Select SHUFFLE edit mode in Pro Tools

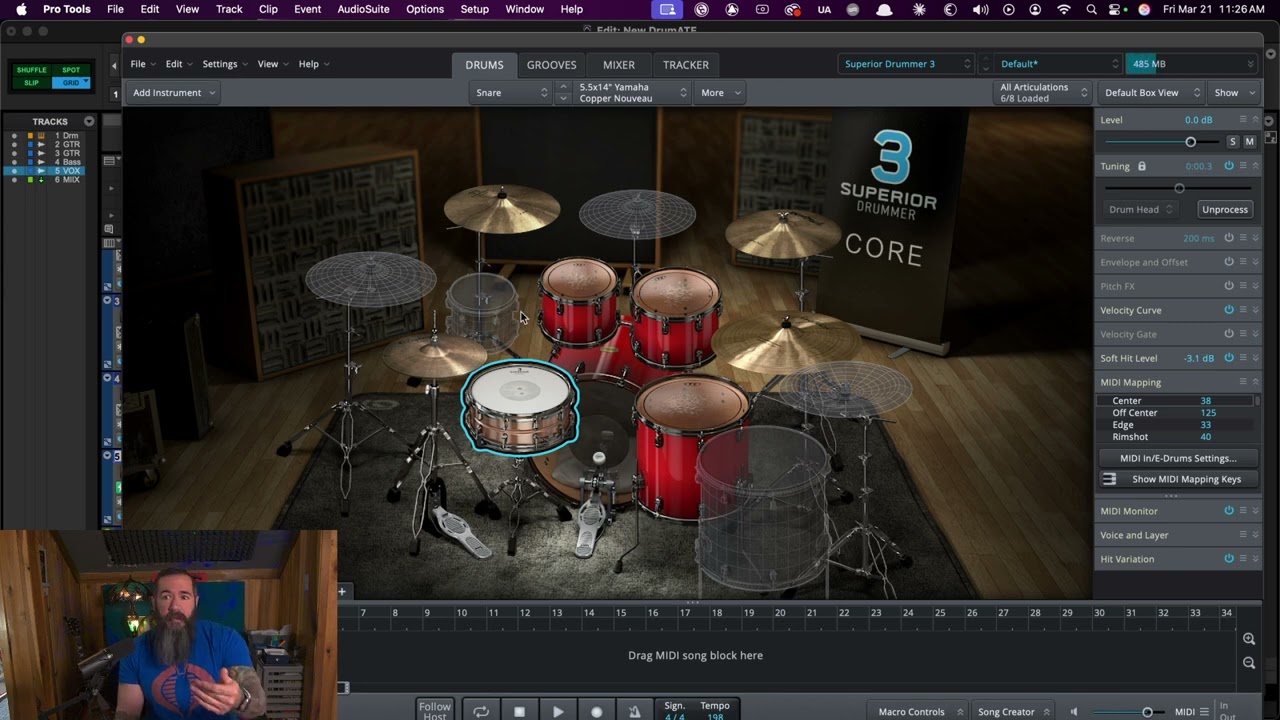click(32, 70)
